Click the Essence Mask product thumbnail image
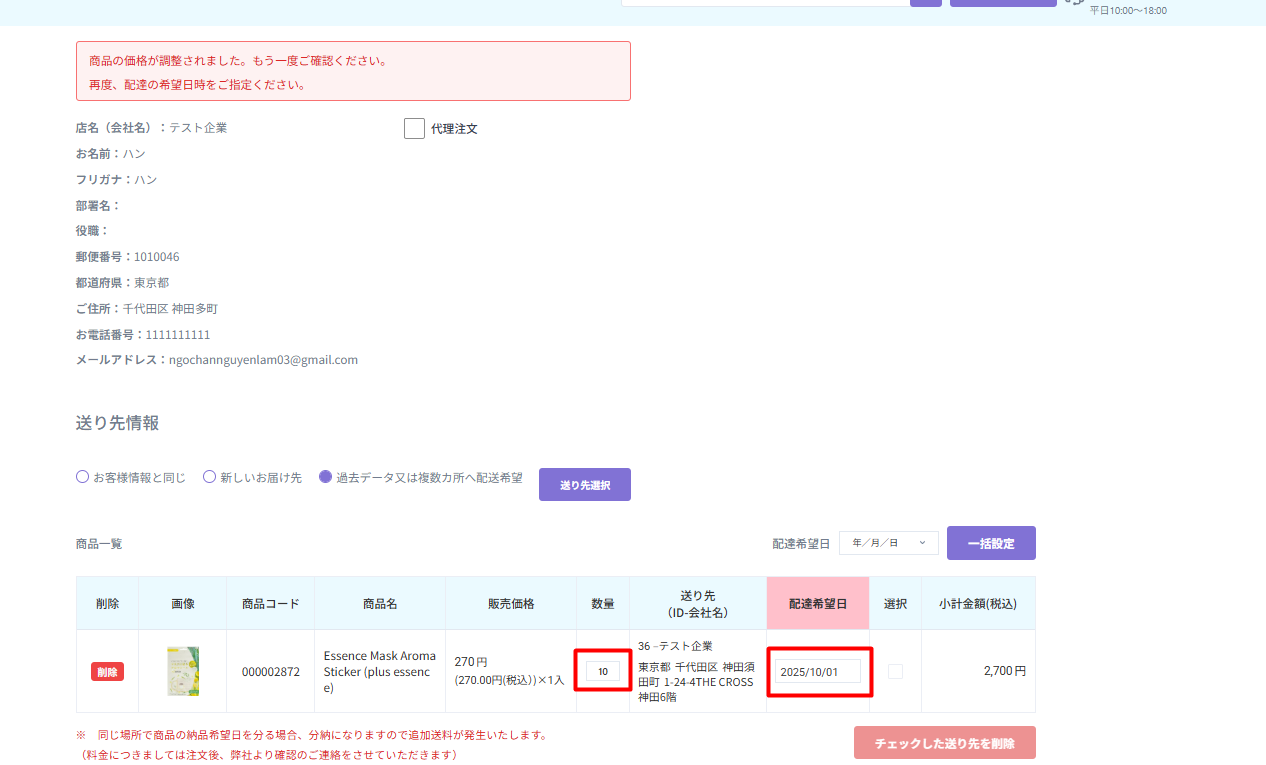 [x=183, y=671]
